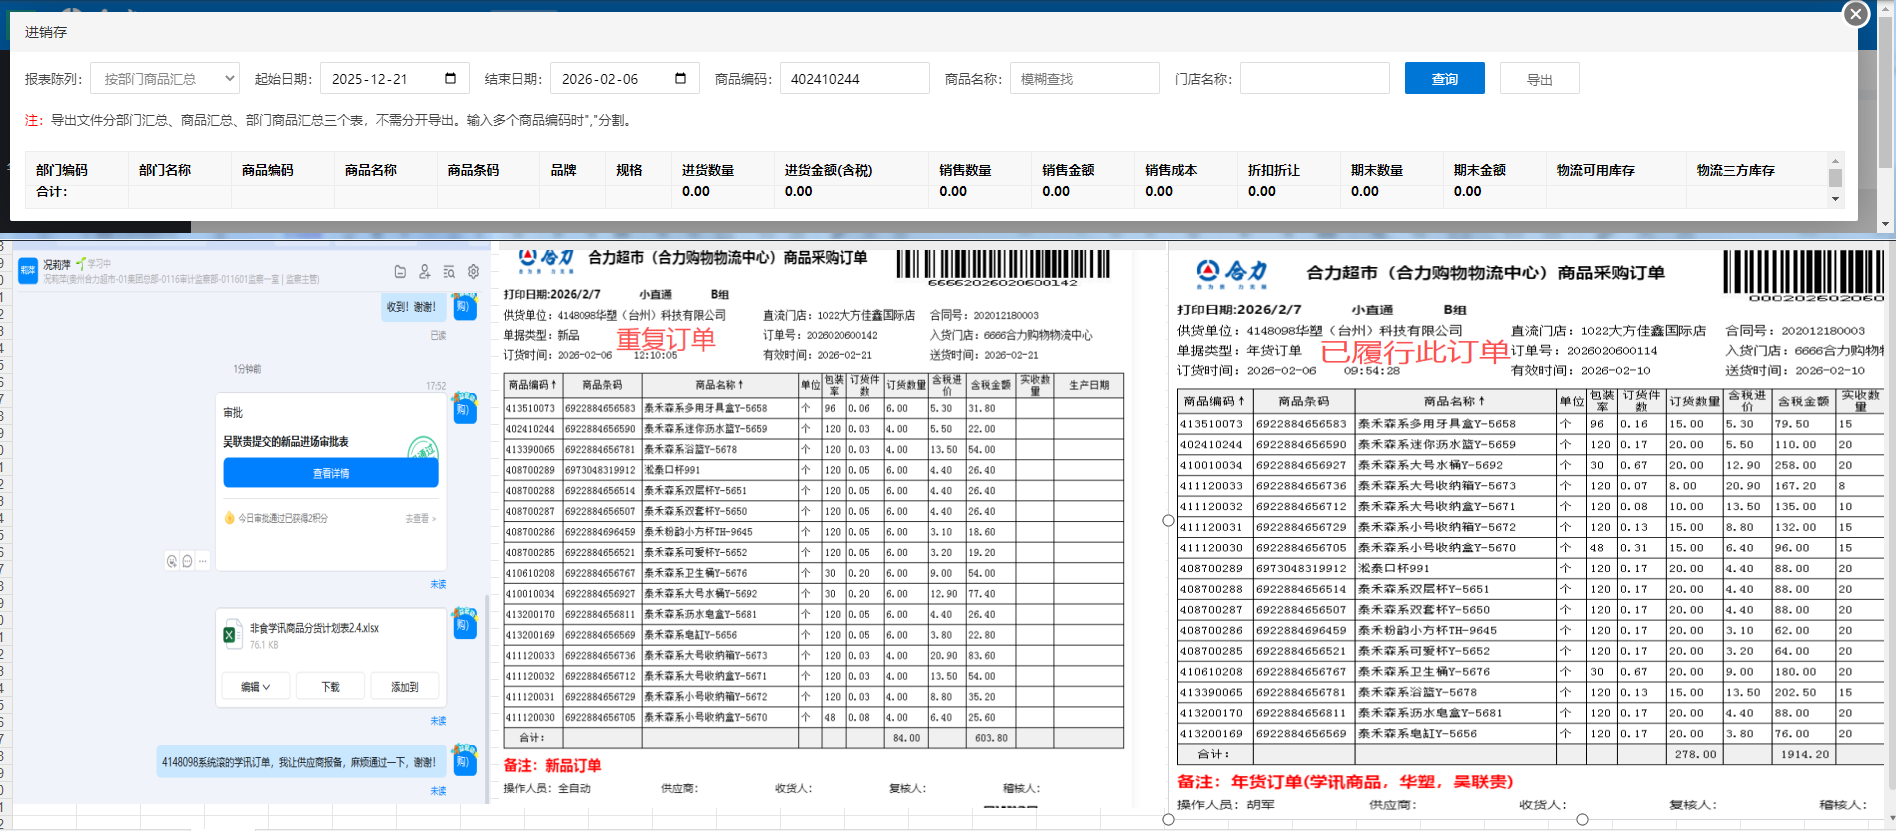Image resolution: width=1896 pixels, height=831 pixels.
Task: Open calendar picker for 起始日期
Action: 450,79
